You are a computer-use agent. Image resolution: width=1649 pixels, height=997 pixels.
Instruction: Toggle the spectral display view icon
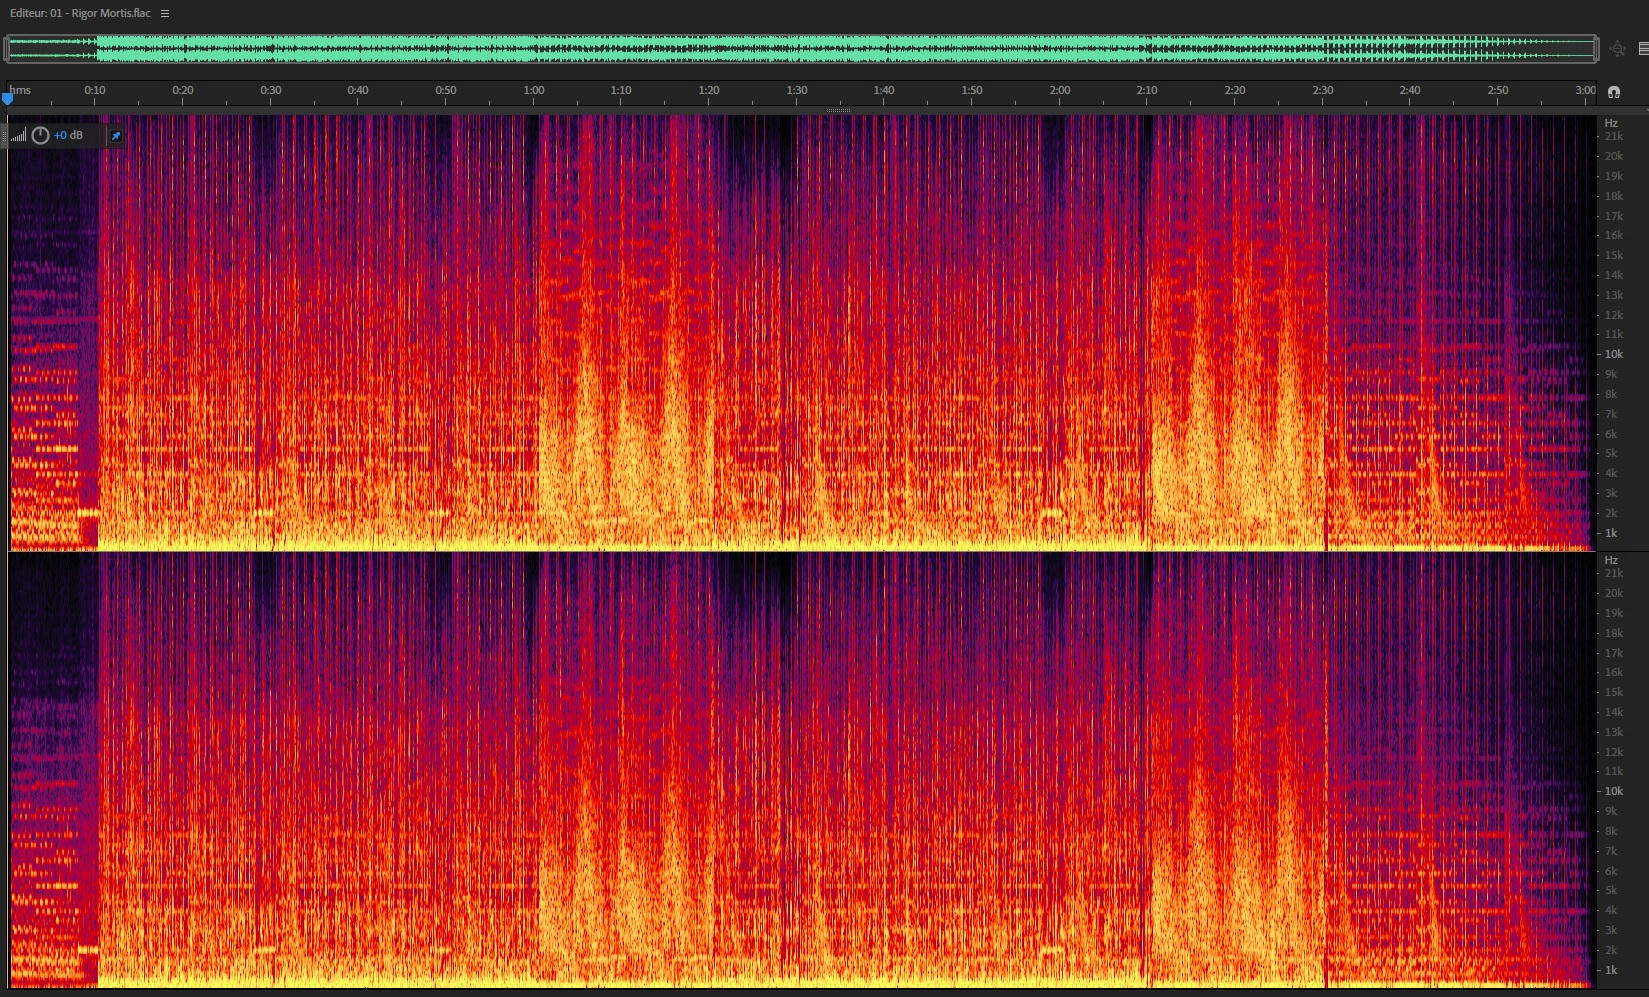coord(1643,49)
